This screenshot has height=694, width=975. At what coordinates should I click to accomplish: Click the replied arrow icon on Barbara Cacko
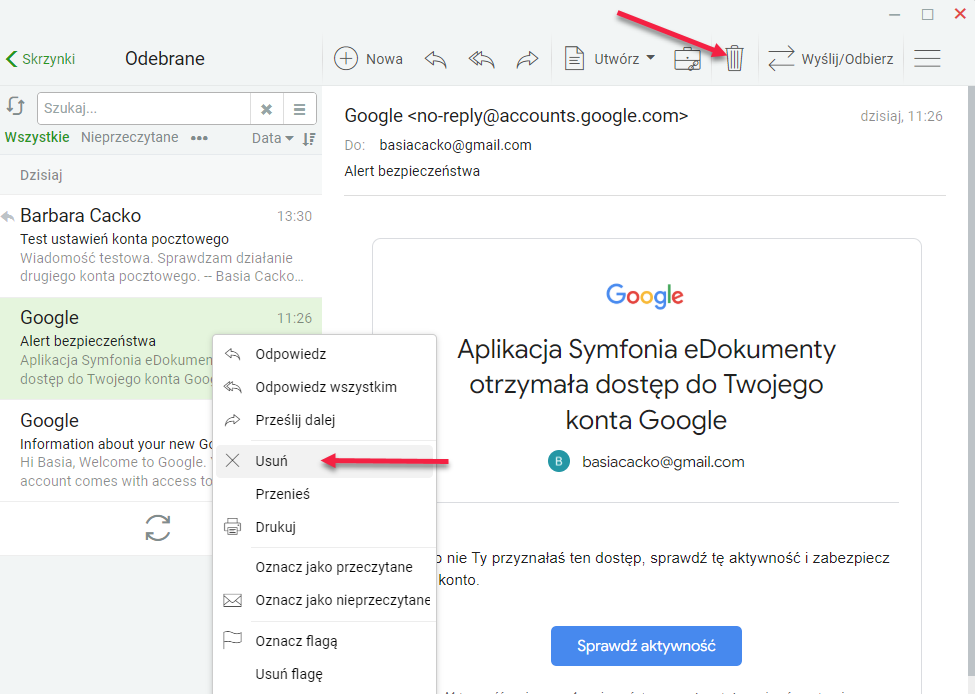[7, 216]
